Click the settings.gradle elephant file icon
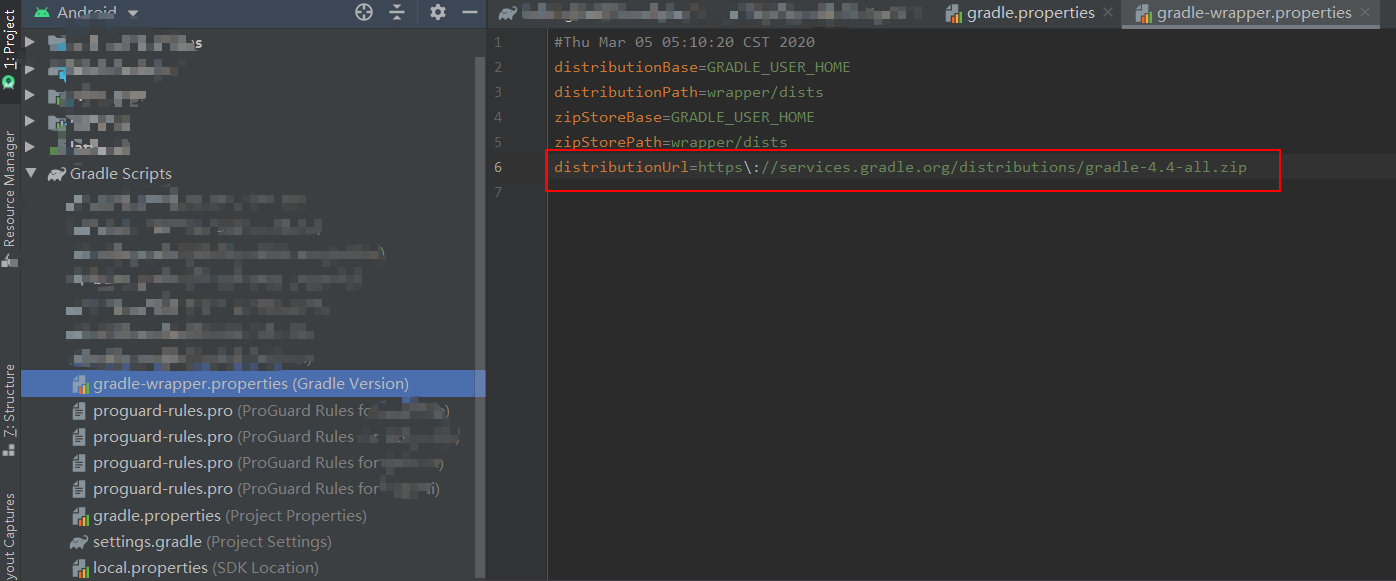The image size is (1396, 581). (x=79, y=542)
